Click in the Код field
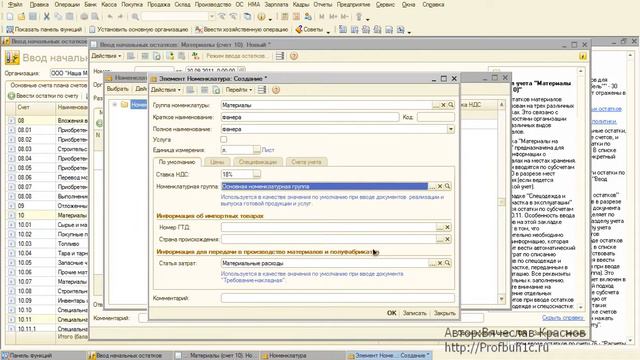This screenshot has height=360, width=640. [436, 117]
